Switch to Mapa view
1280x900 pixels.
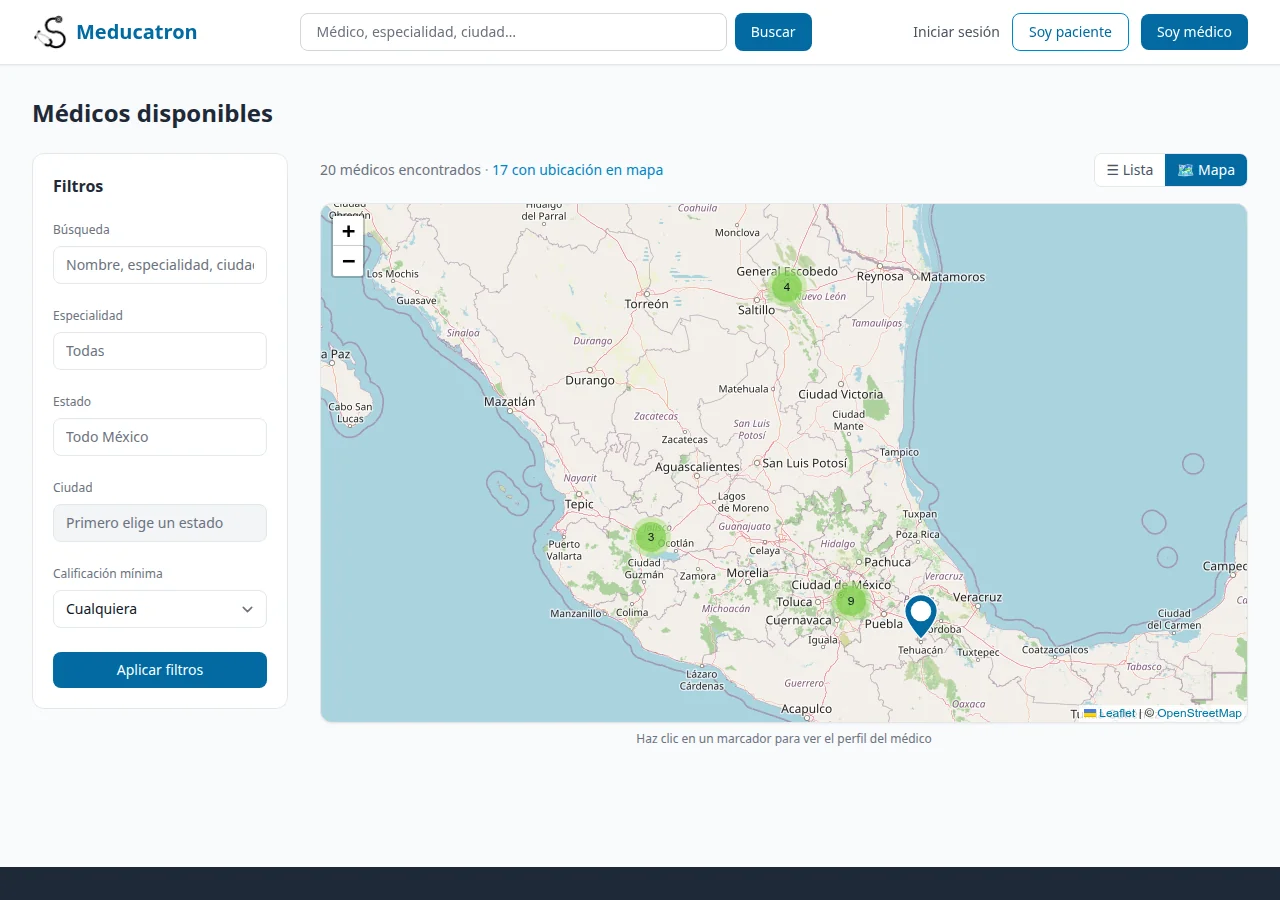pyautogui.click(x=1206, y=170)
